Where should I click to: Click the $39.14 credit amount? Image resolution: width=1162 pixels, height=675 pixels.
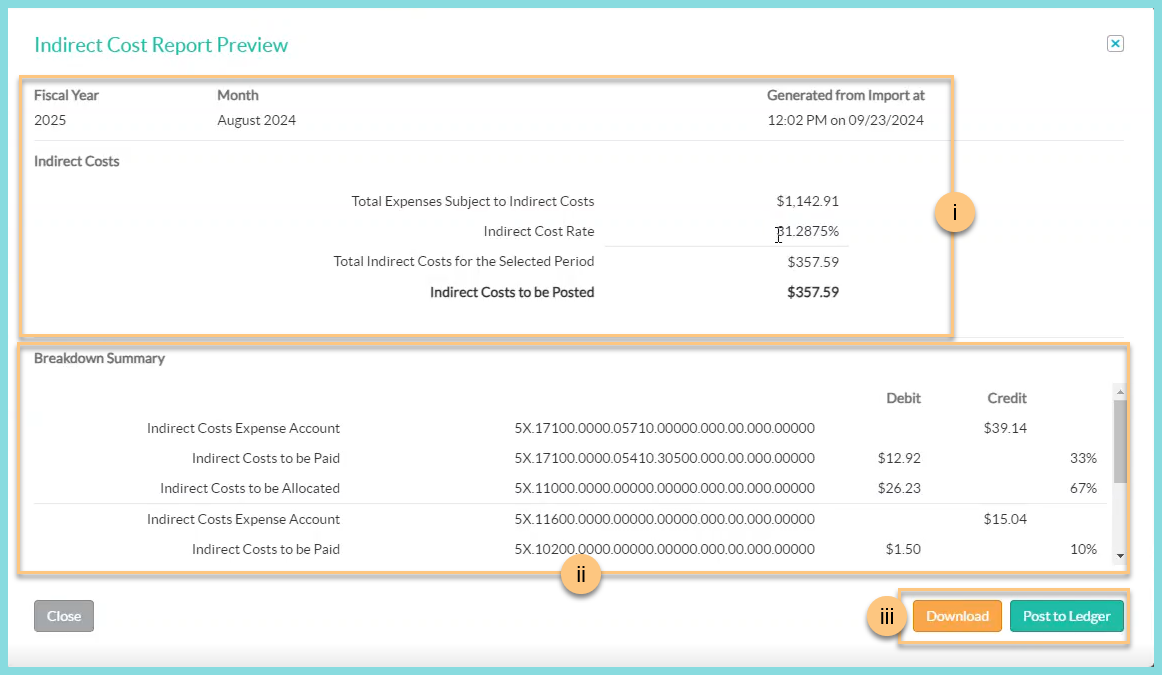(x=1005, y=428)
